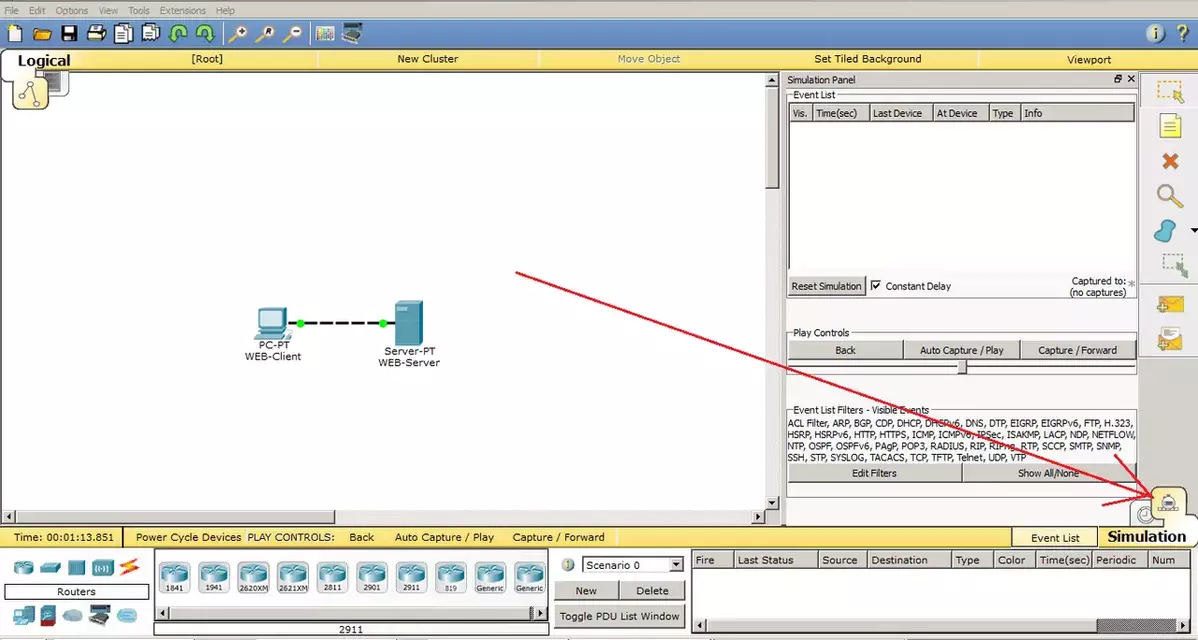Choose the WAN Emulation cloud icon
The width and height of the screenshot is (1198, 640).
73,615
